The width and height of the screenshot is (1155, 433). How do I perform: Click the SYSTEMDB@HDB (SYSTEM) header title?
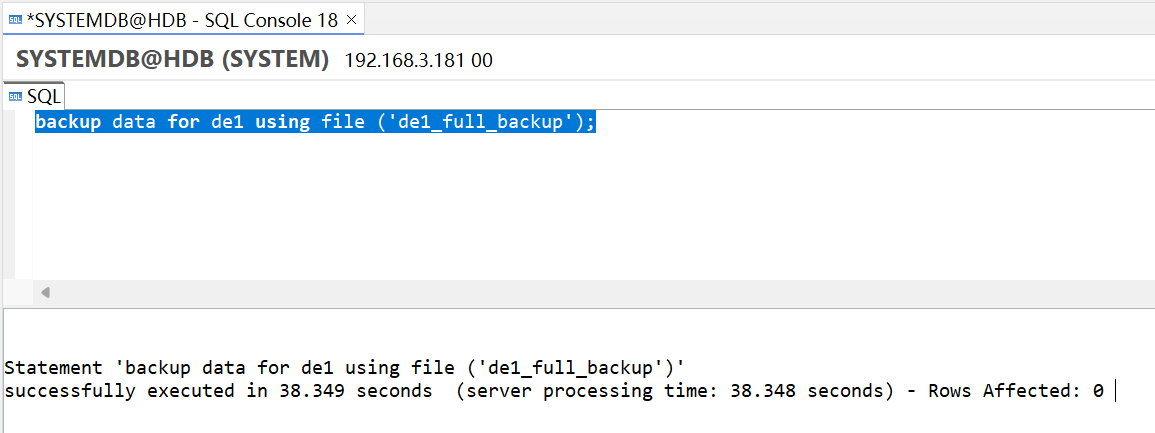pyautogui.click(x=172, y=60)
